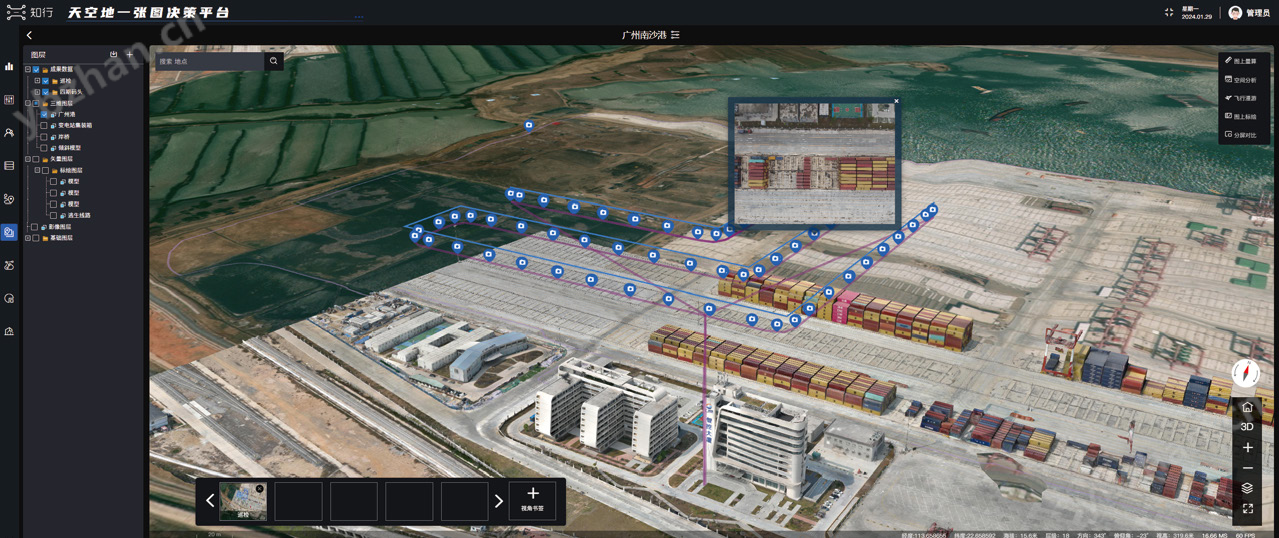Click the switch icon next to 广州南沙港 title
This screenshot has width=1279, height=538.
[x=675, y=35]
